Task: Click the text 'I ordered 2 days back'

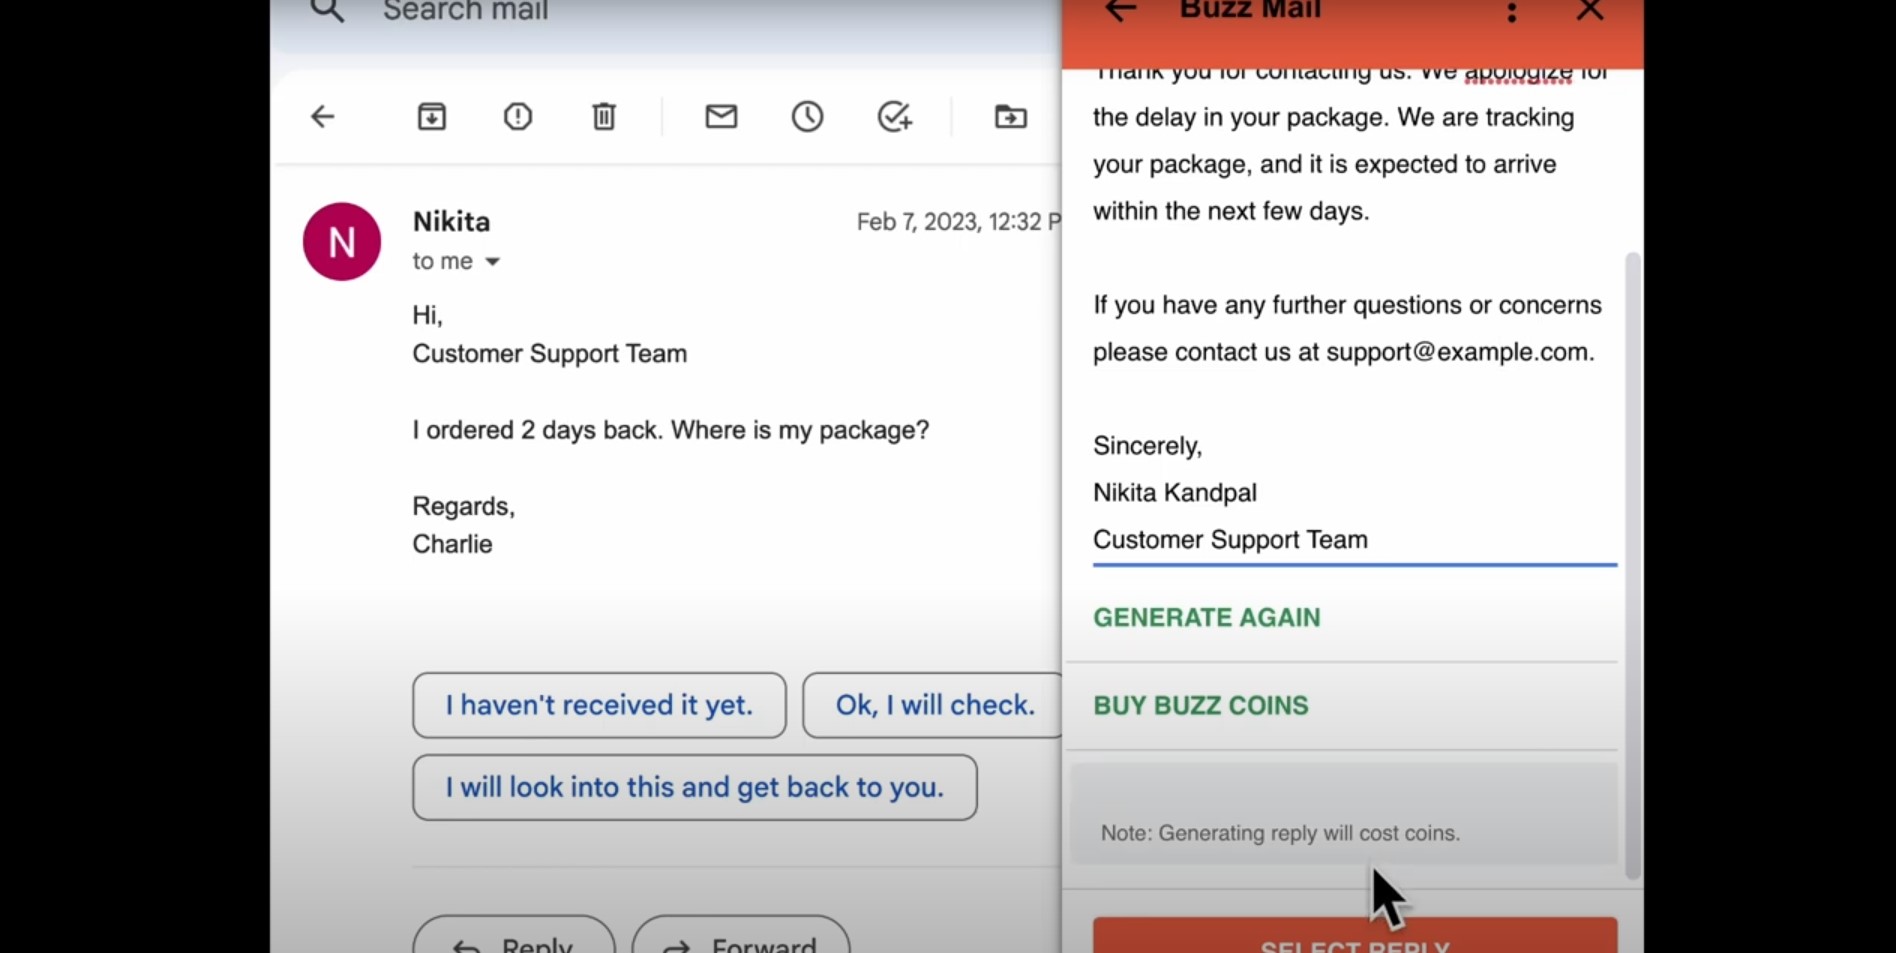Action: (537, 430)
